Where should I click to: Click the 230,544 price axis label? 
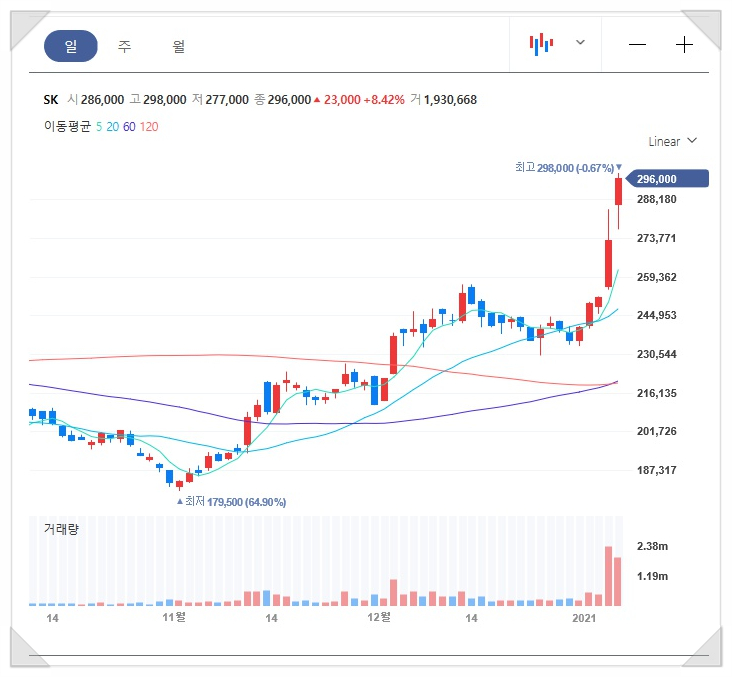click(656, 354)
